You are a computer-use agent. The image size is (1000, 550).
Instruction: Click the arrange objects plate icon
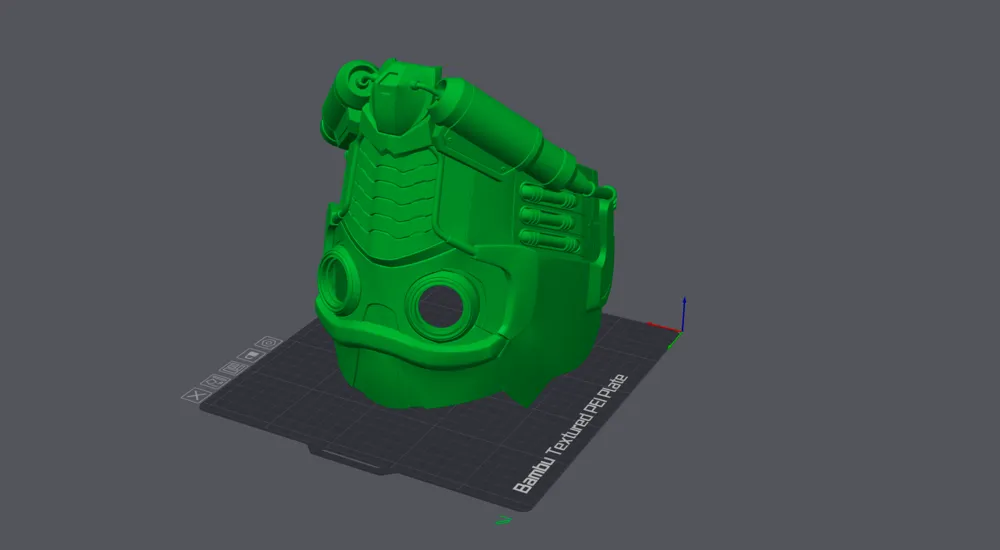pyautogui.click(x=233, y=368)
